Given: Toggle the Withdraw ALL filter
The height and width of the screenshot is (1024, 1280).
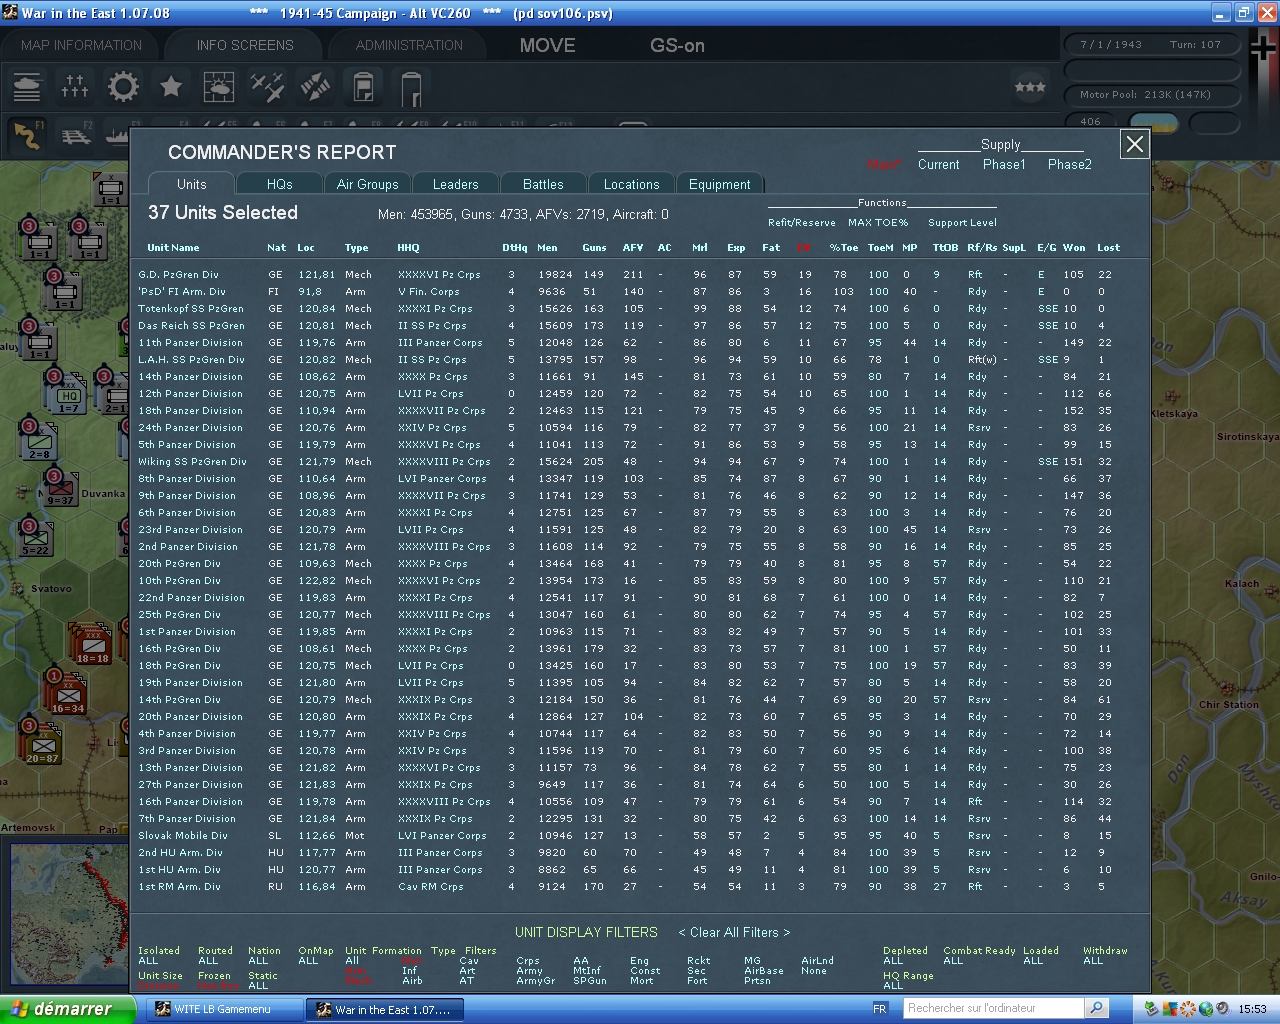Looking at the screenshot, I should point(1093,961).
